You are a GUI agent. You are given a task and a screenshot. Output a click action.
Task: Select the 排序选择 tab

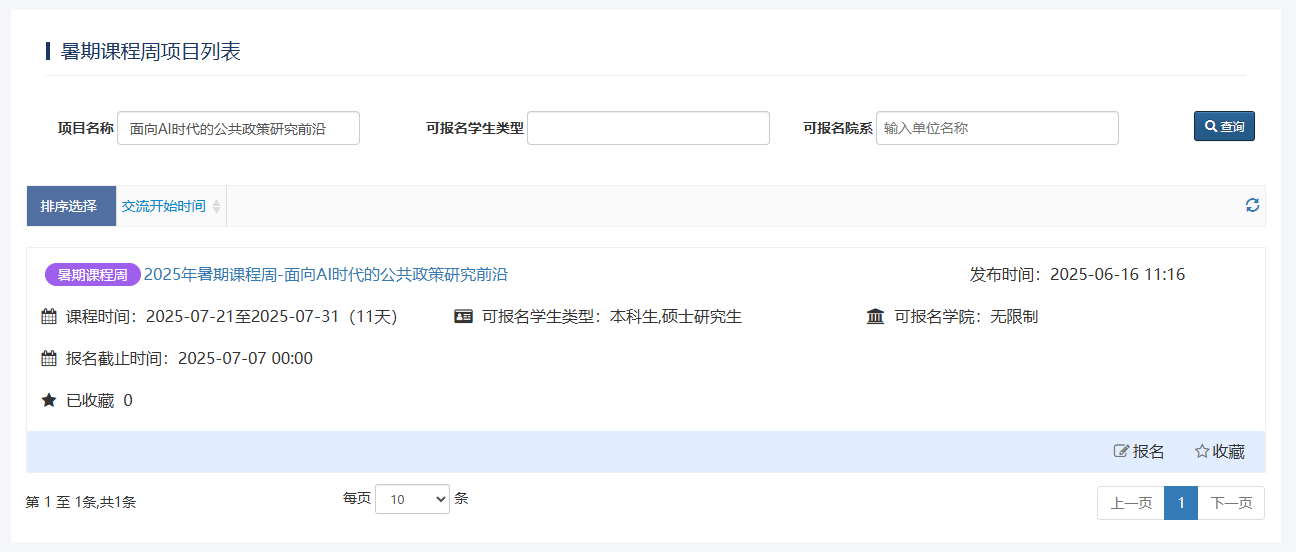pyautogui.click(x=69, y=206)
